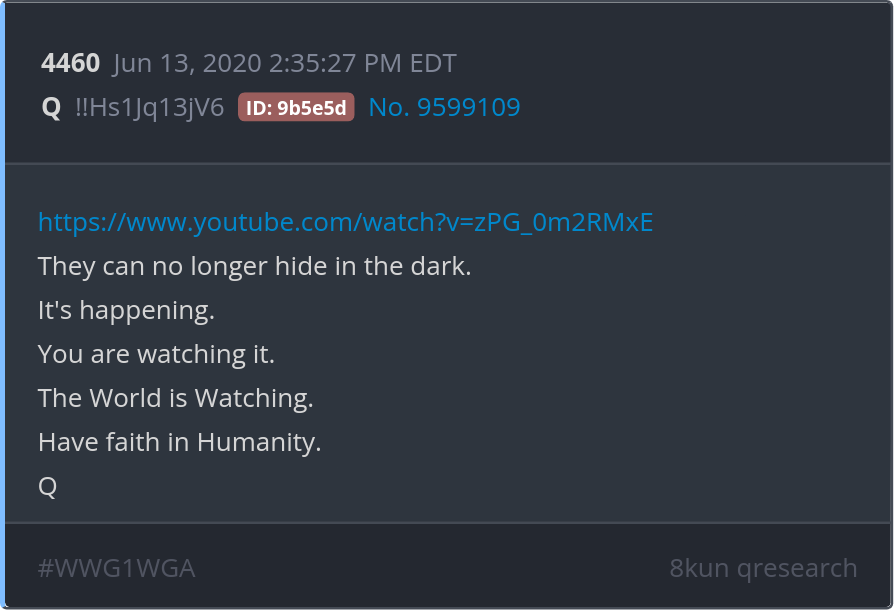Select the "It's happening." line
Viewport: 894px width, 610px height.
click(126, 311)
